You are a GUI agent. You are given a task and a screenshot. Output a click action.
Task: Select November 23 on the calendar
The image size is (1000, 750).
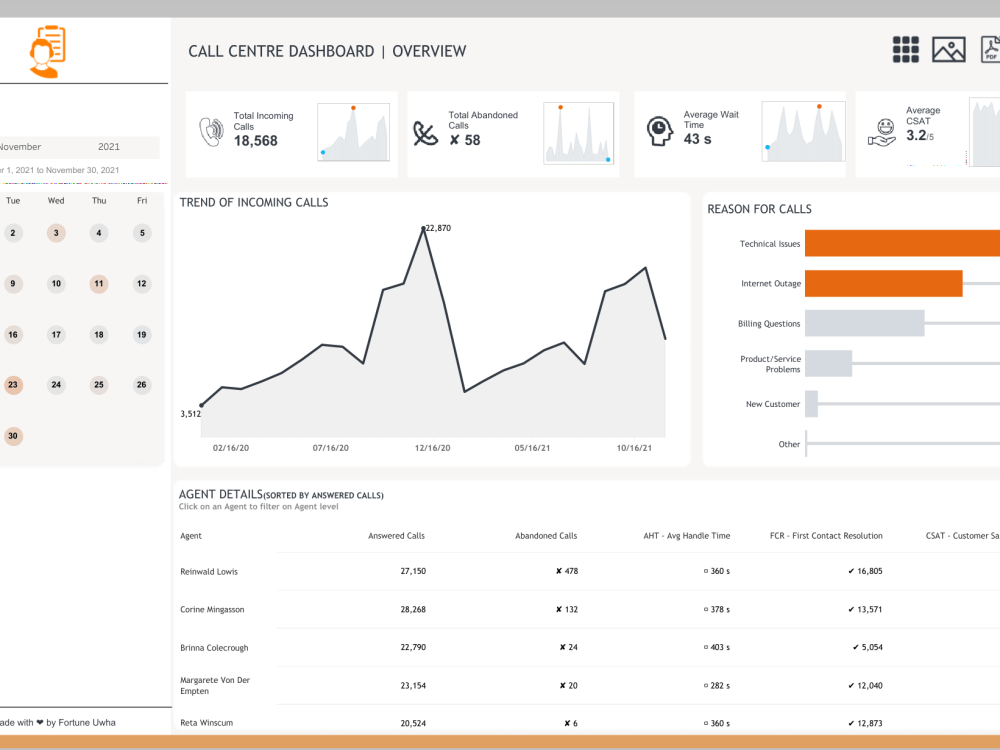[13, 385]
